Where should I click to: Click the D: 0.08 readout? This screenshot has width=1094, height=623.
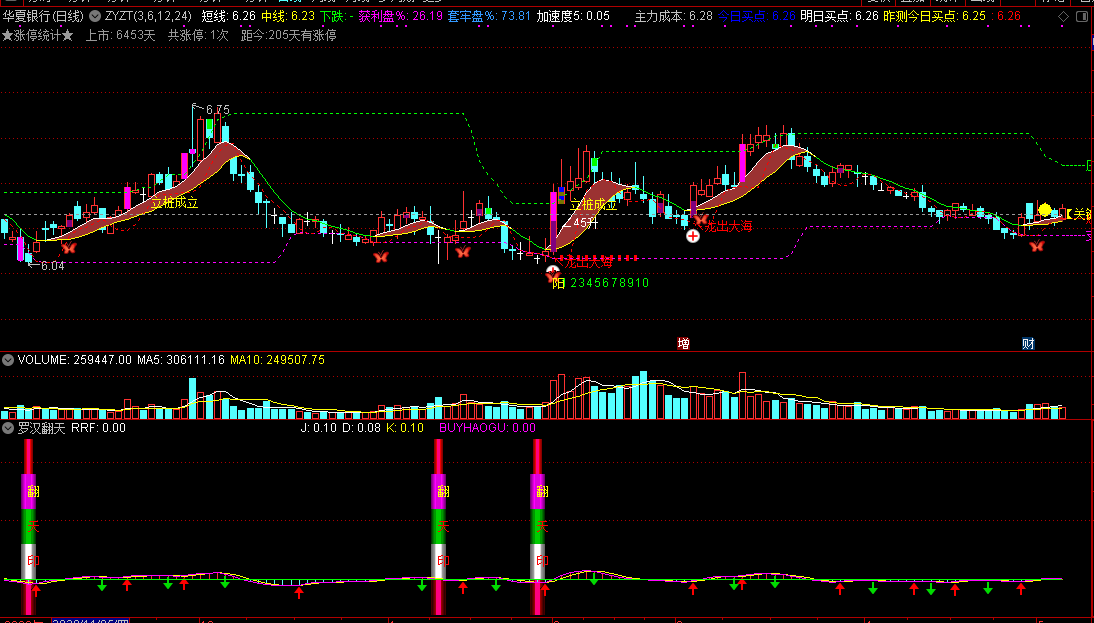(361, 428)
